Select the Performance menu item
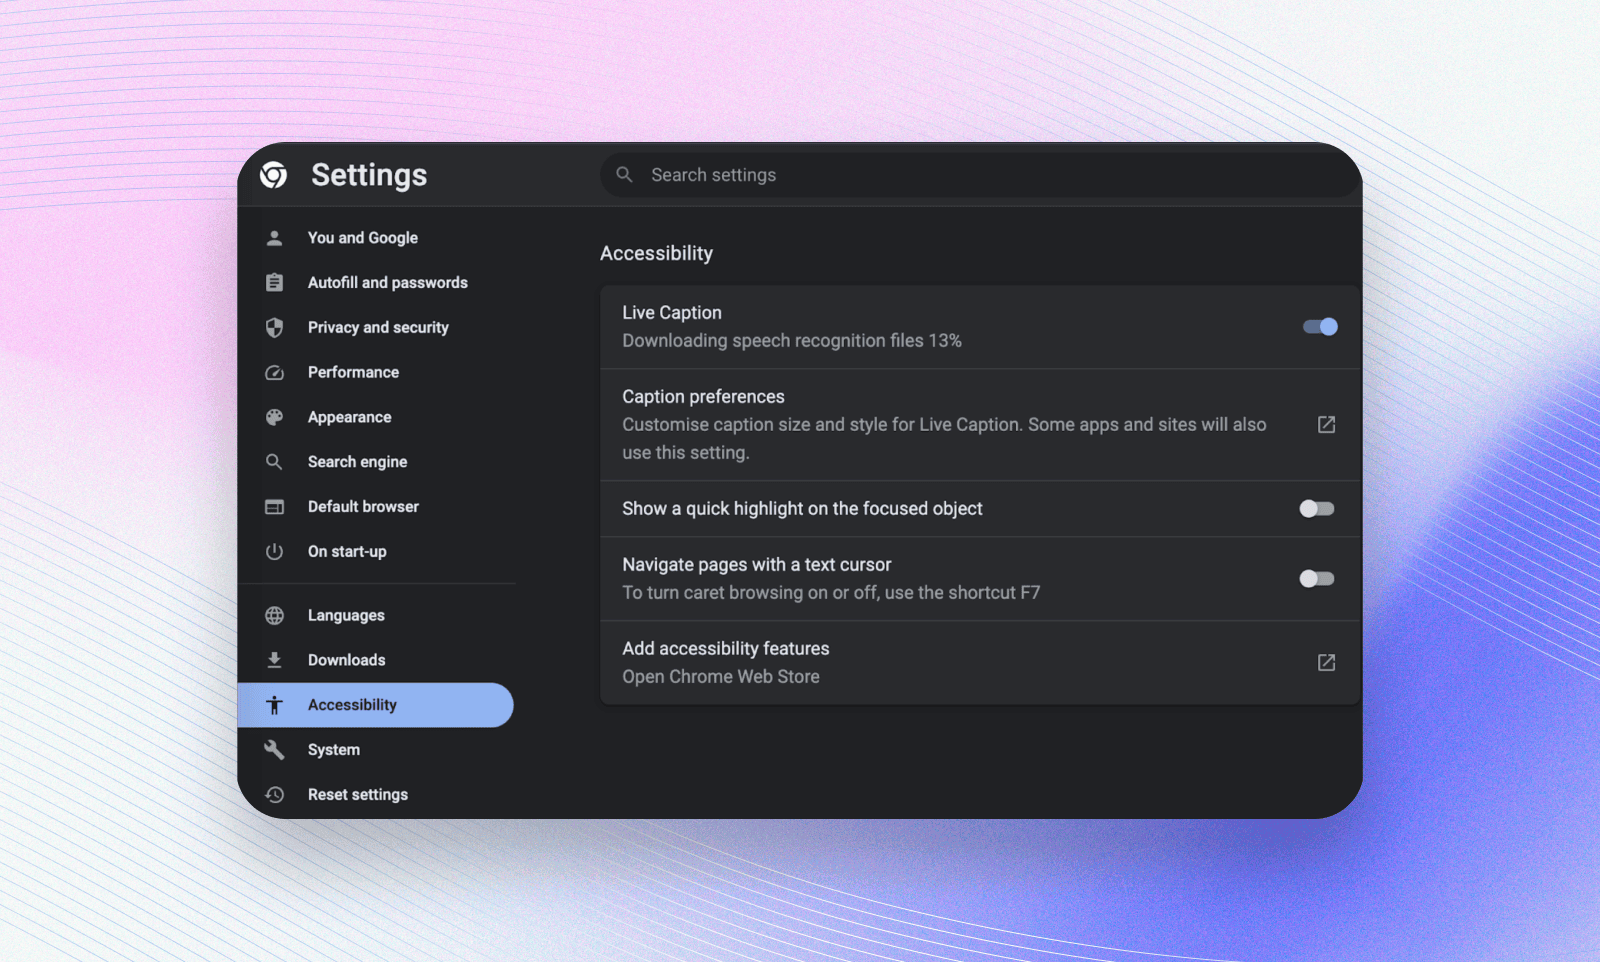The image size is (1600, 962). [x=376, y=373]
